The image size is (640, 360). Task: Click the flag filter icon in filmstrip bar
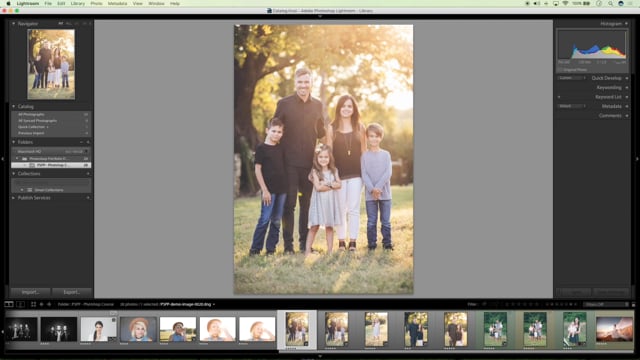[484, 304]
